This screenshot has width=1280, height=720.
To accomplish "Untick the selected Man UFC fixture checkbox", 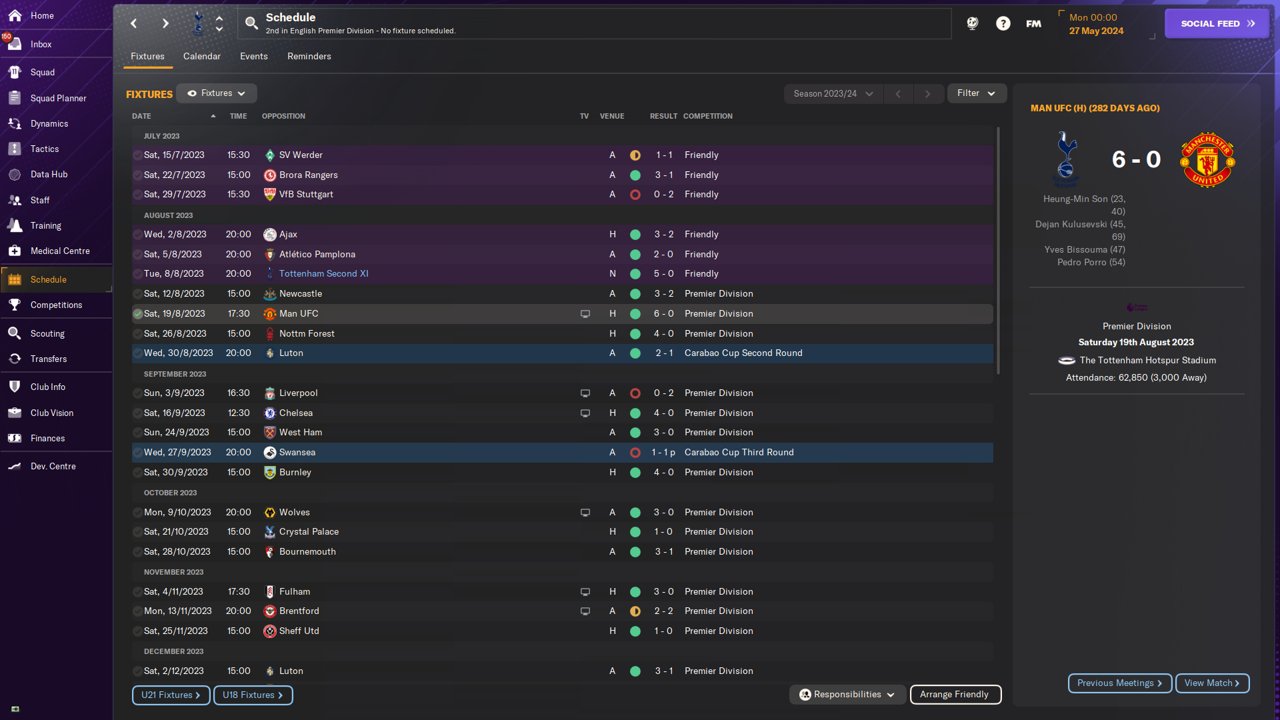I will [138, 314].
